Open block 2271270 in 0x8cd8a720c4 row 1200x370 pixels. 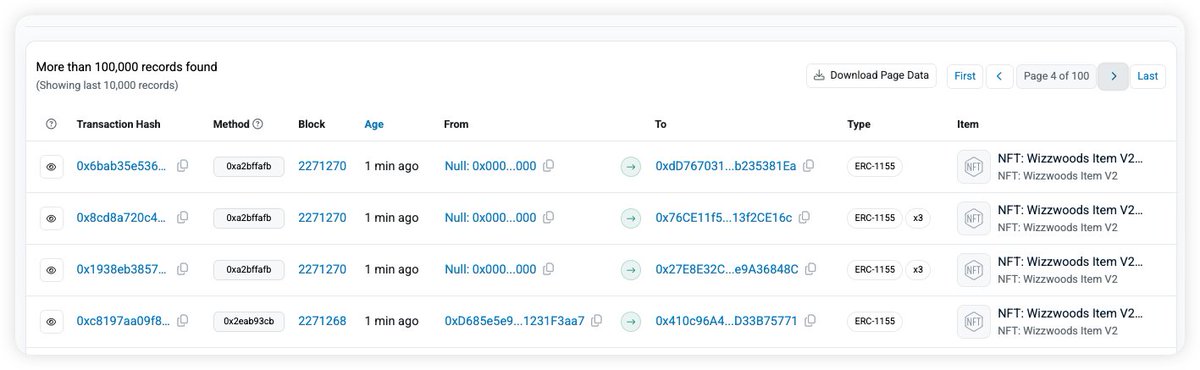(x=322, y=218)
